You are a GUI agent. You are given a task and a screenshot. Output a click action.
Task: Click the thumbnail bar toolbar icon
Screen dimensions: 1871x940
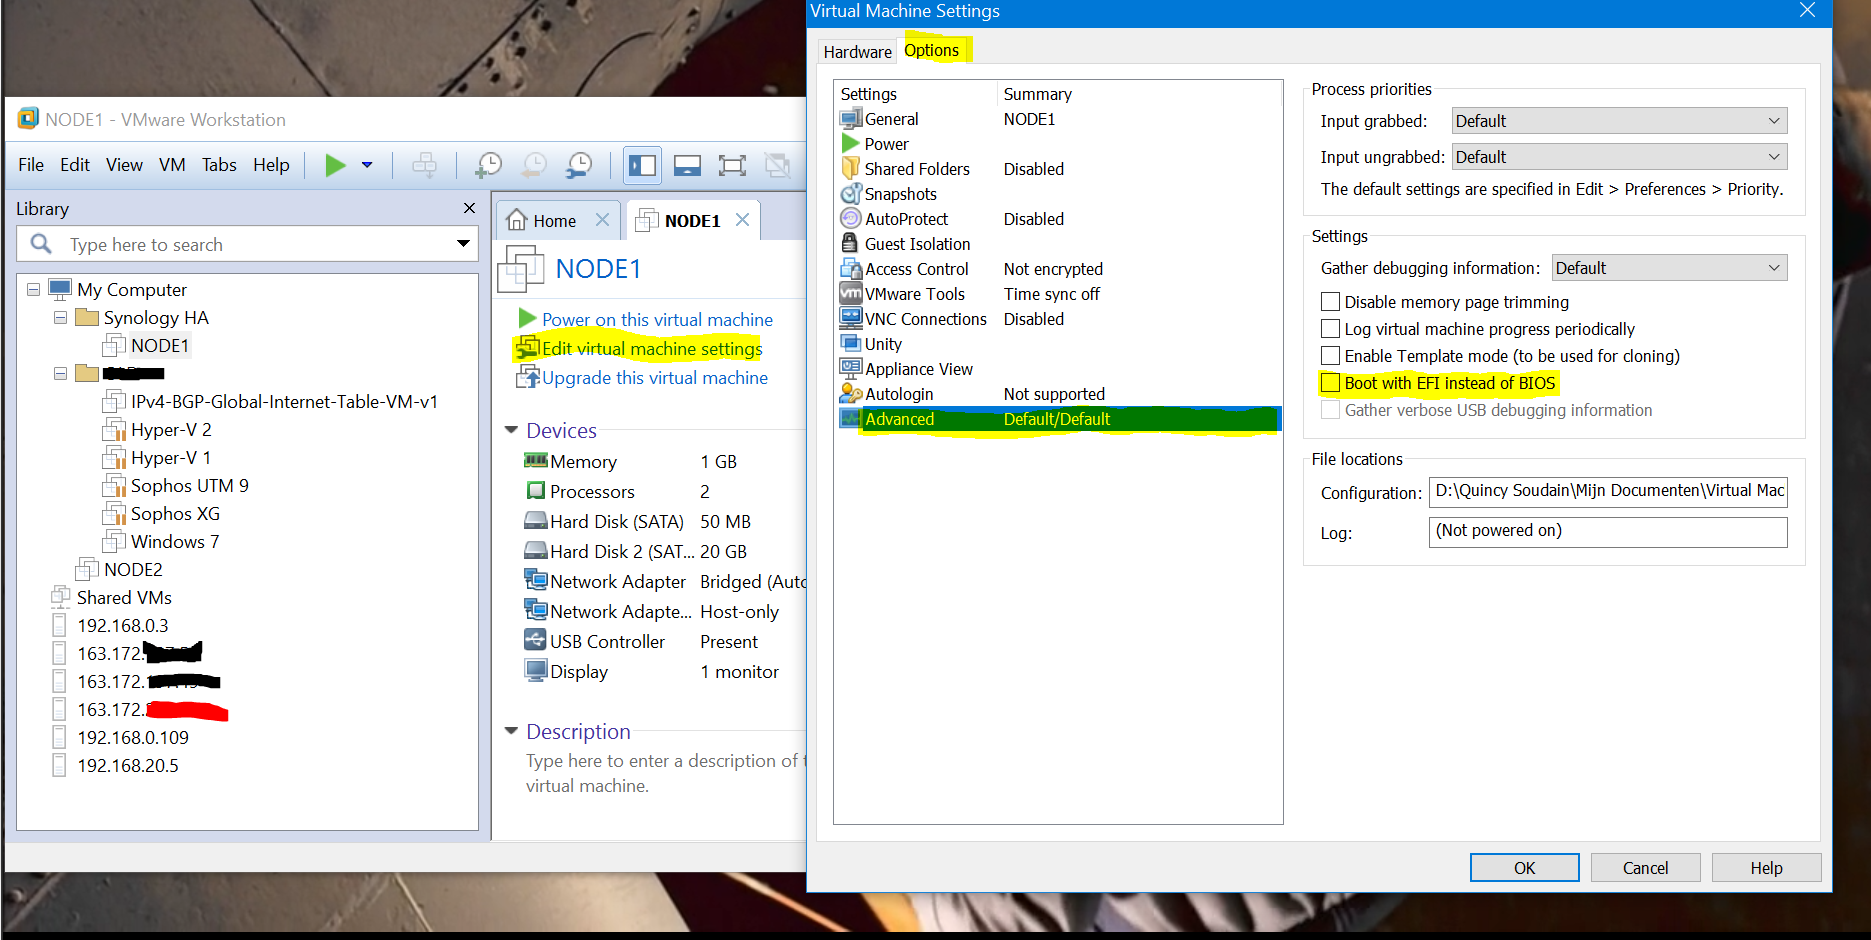(x=687, y=165)
